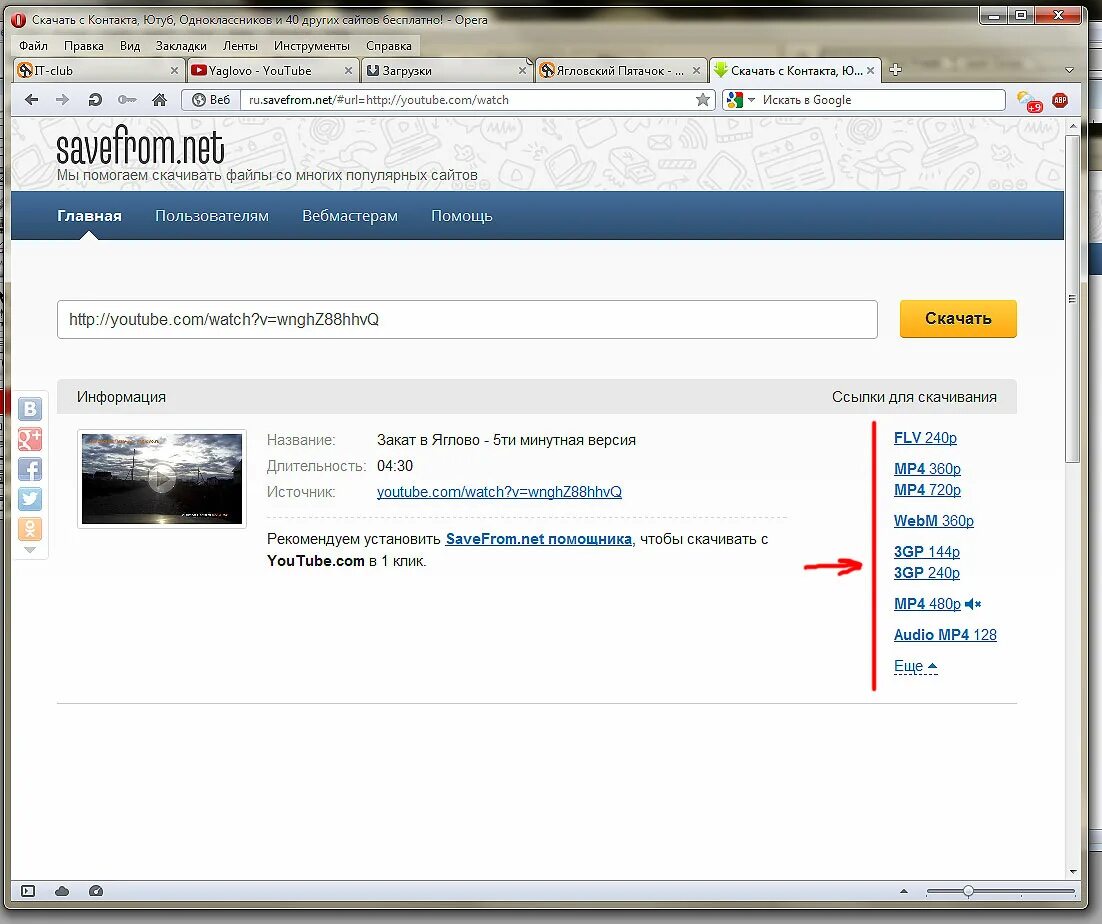Screen dimensions: 1102x924
Task: Close the Загрузки tab
Action: point(522,70)
